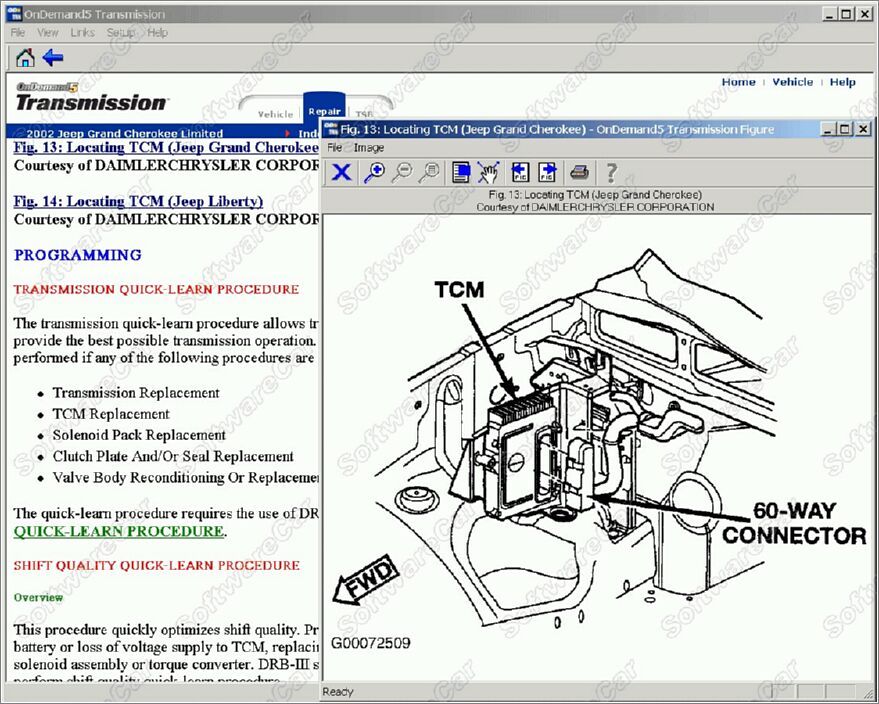This screenshot has width=879, height=704.
Task: Click the Home link at top right
Action: tap(738, 82)
